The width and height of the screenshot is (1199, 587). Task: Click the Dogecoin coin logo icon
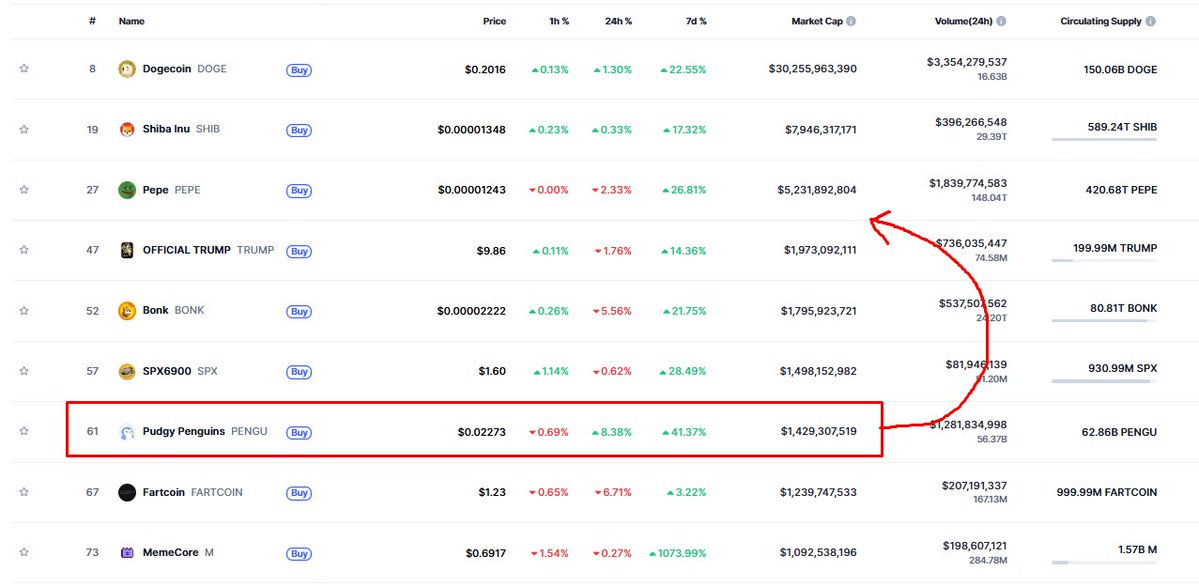tap(127, 69)
